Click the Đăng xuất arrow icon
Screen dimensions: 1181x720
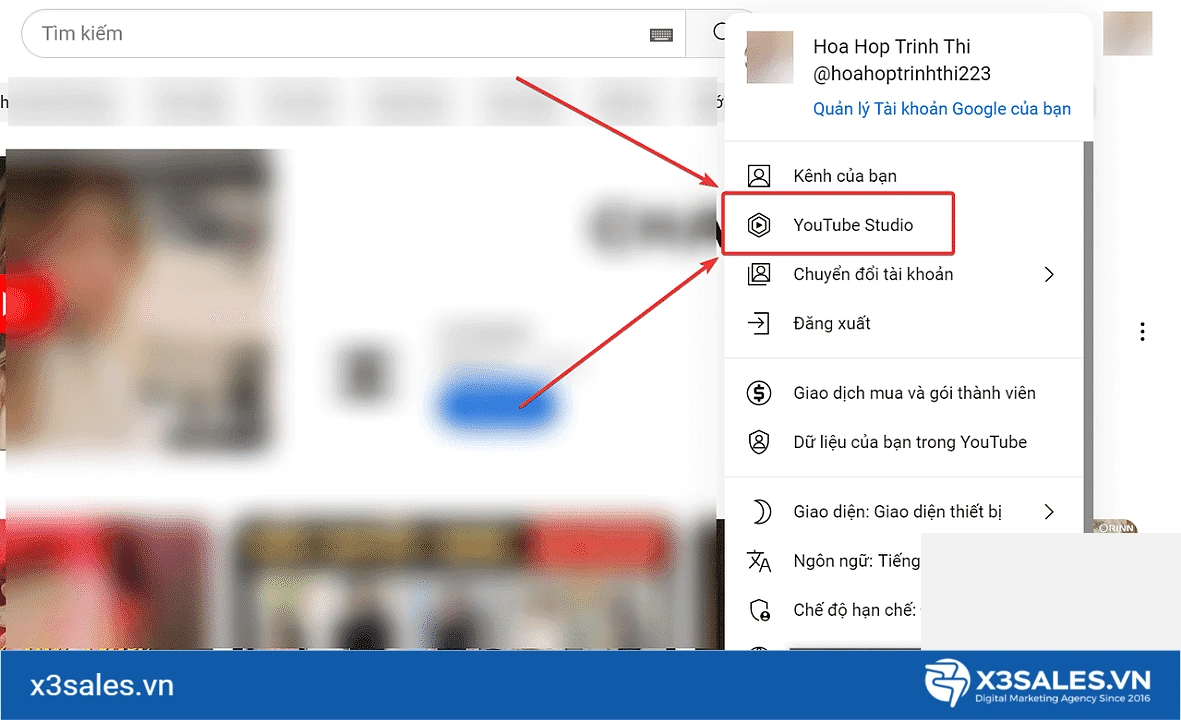(758, 323)
